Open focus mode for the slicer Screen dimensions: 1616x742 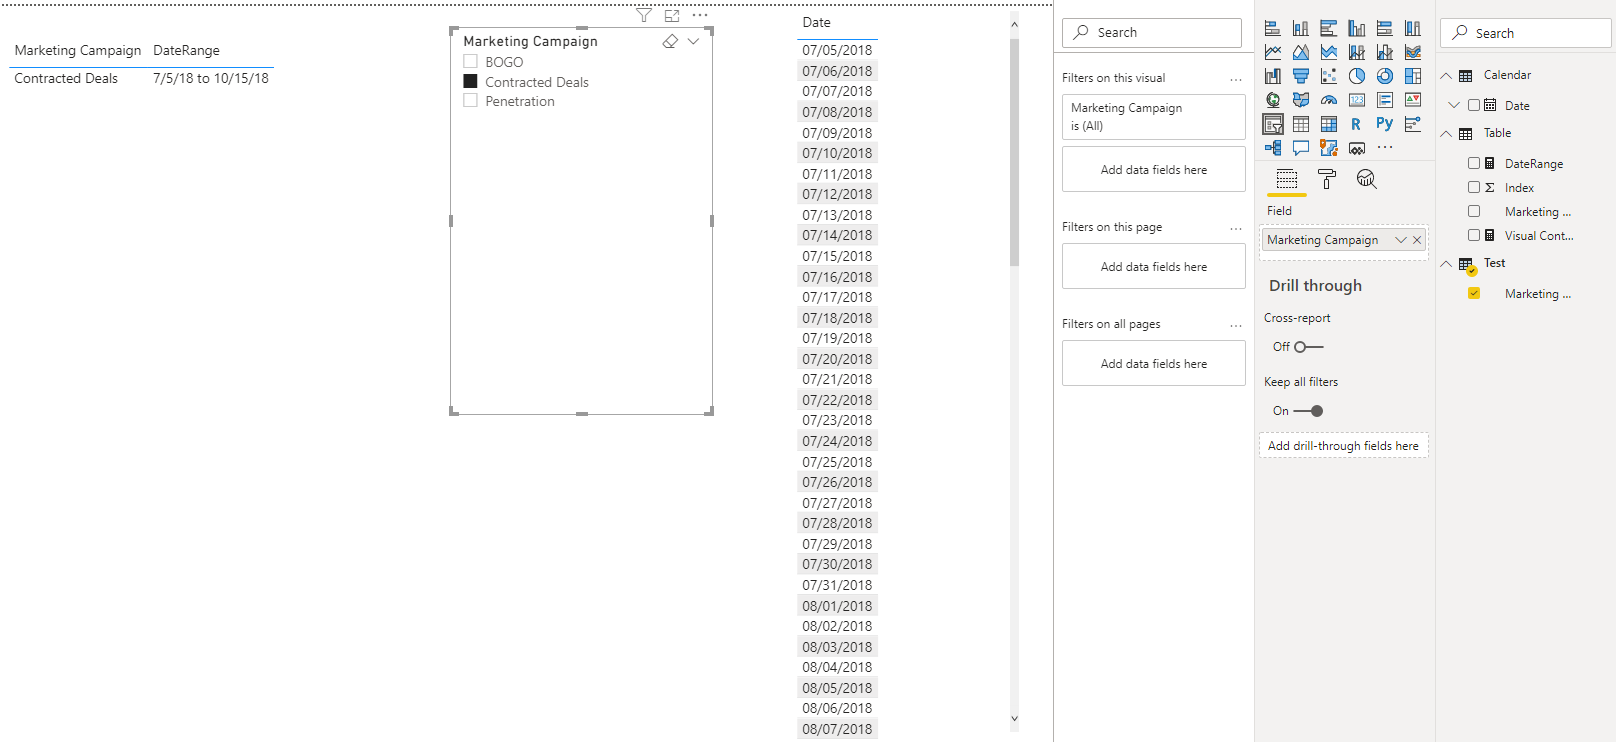(672, 16)
